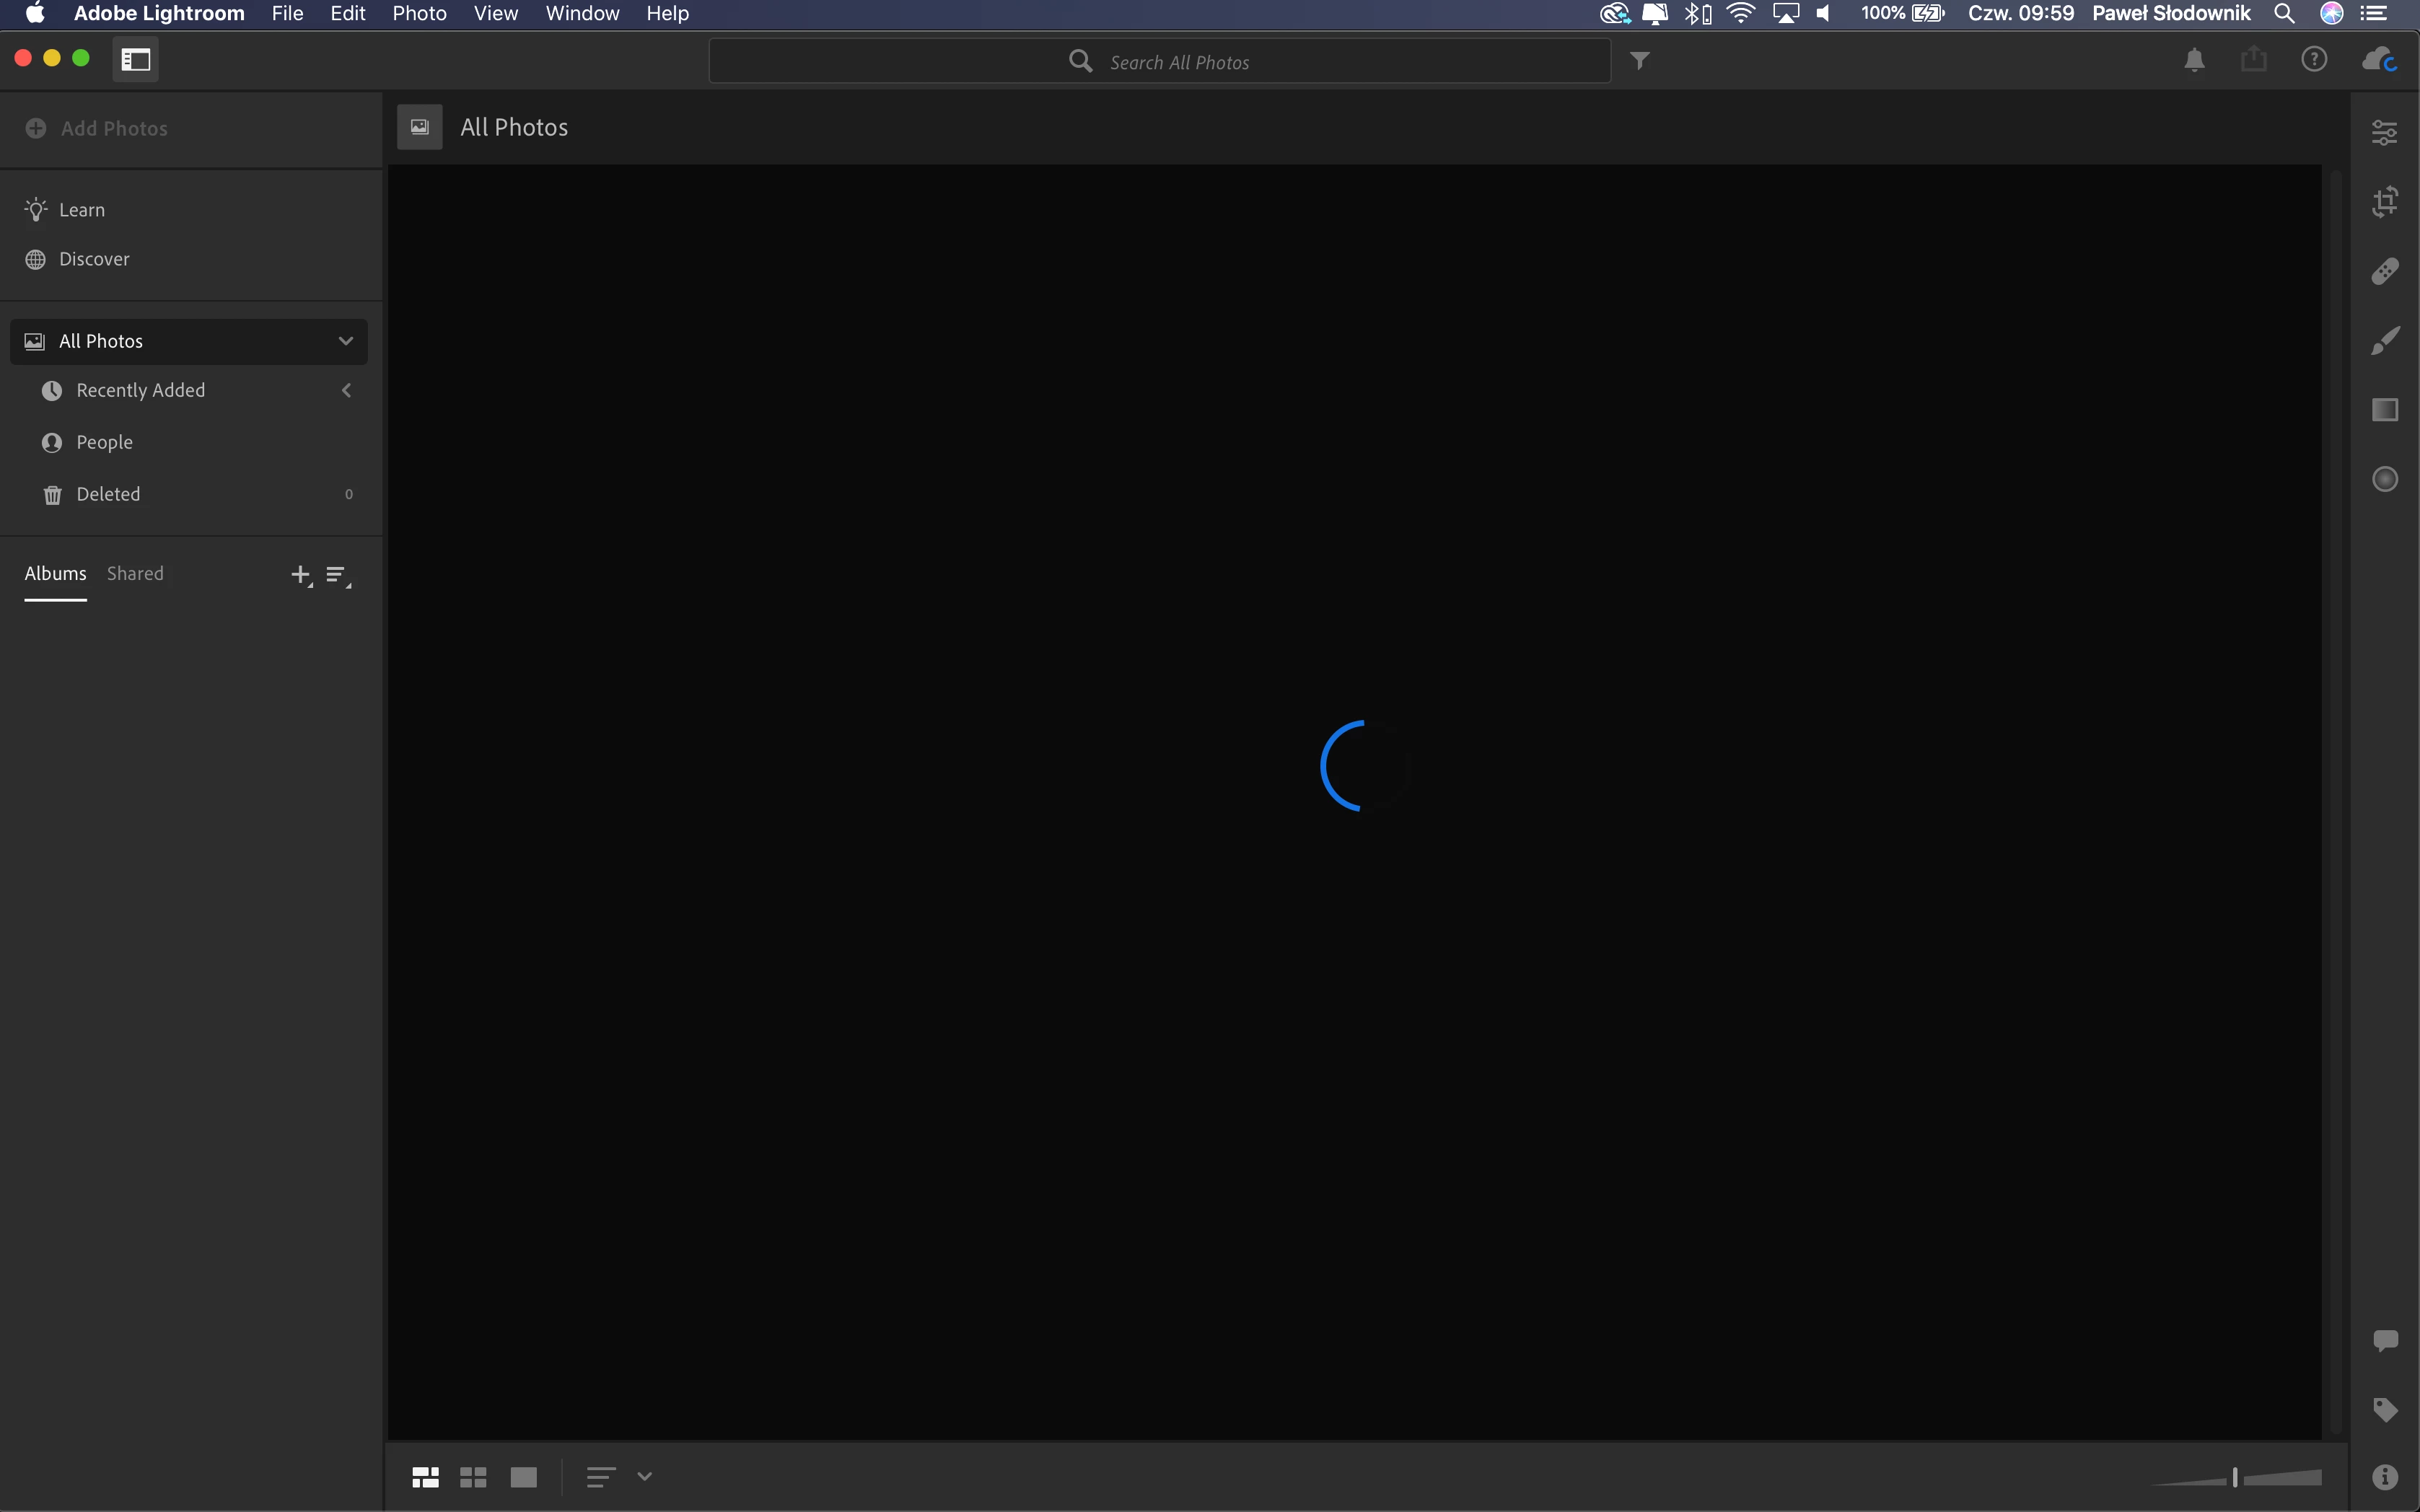Click the Search All Photos field
The height and width of the screenshot is (1512, 2420).
1160,62
